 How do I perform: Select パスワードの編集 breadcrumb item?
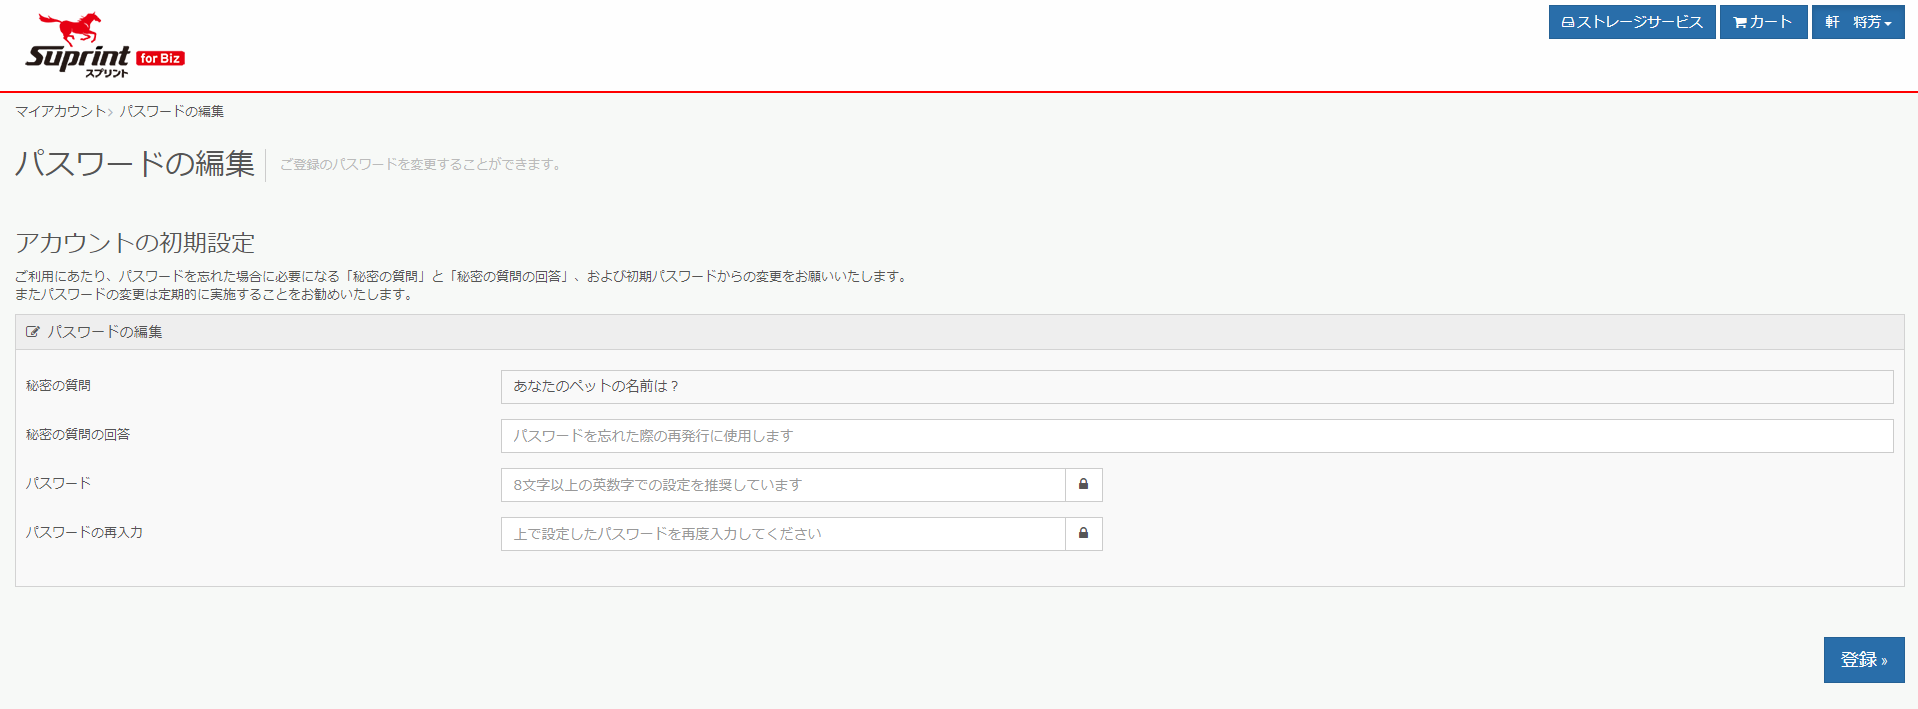point(172,111)
